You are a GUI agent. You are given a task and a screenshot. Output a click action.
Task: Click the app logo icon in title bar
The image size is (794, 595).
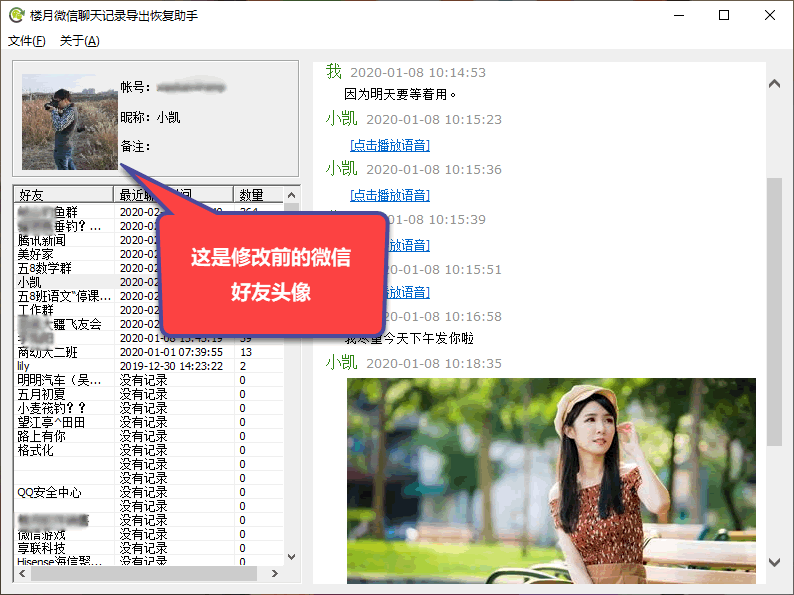coord(17,15)
